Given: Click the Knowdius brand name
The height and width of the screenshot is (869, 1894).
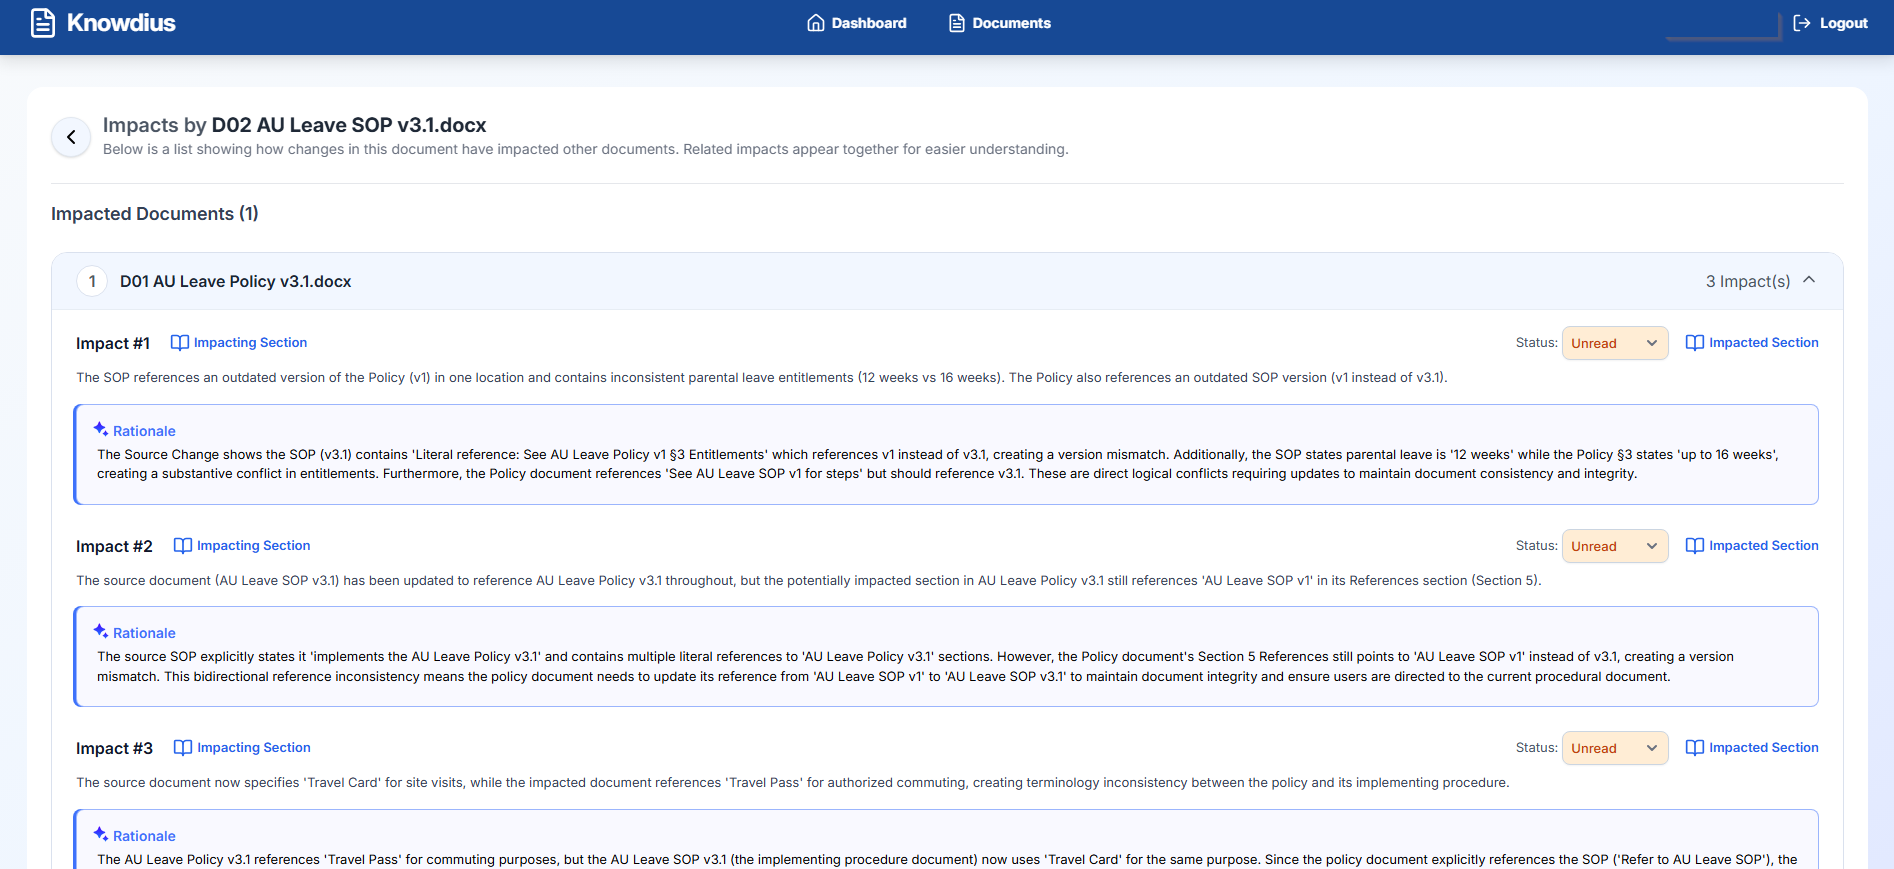Looking at the screenshot, I should click(121, 23).
